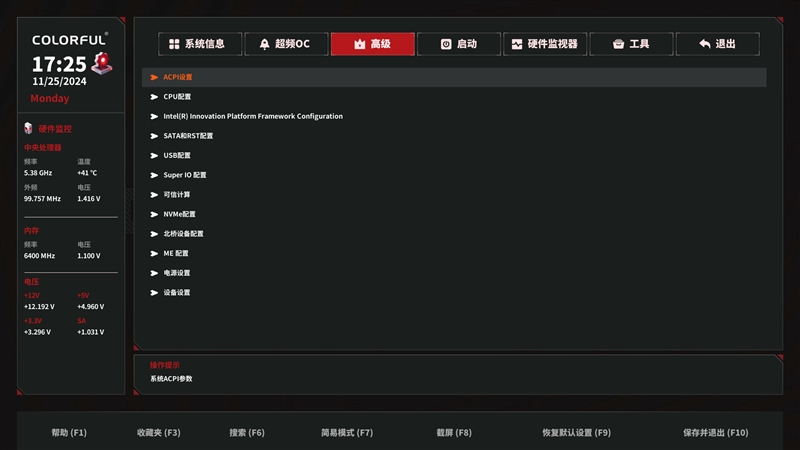Viewport: 800px width, 450px height.
Task: Click the date 11/25/2024
Action: click(x=59, y=81)
